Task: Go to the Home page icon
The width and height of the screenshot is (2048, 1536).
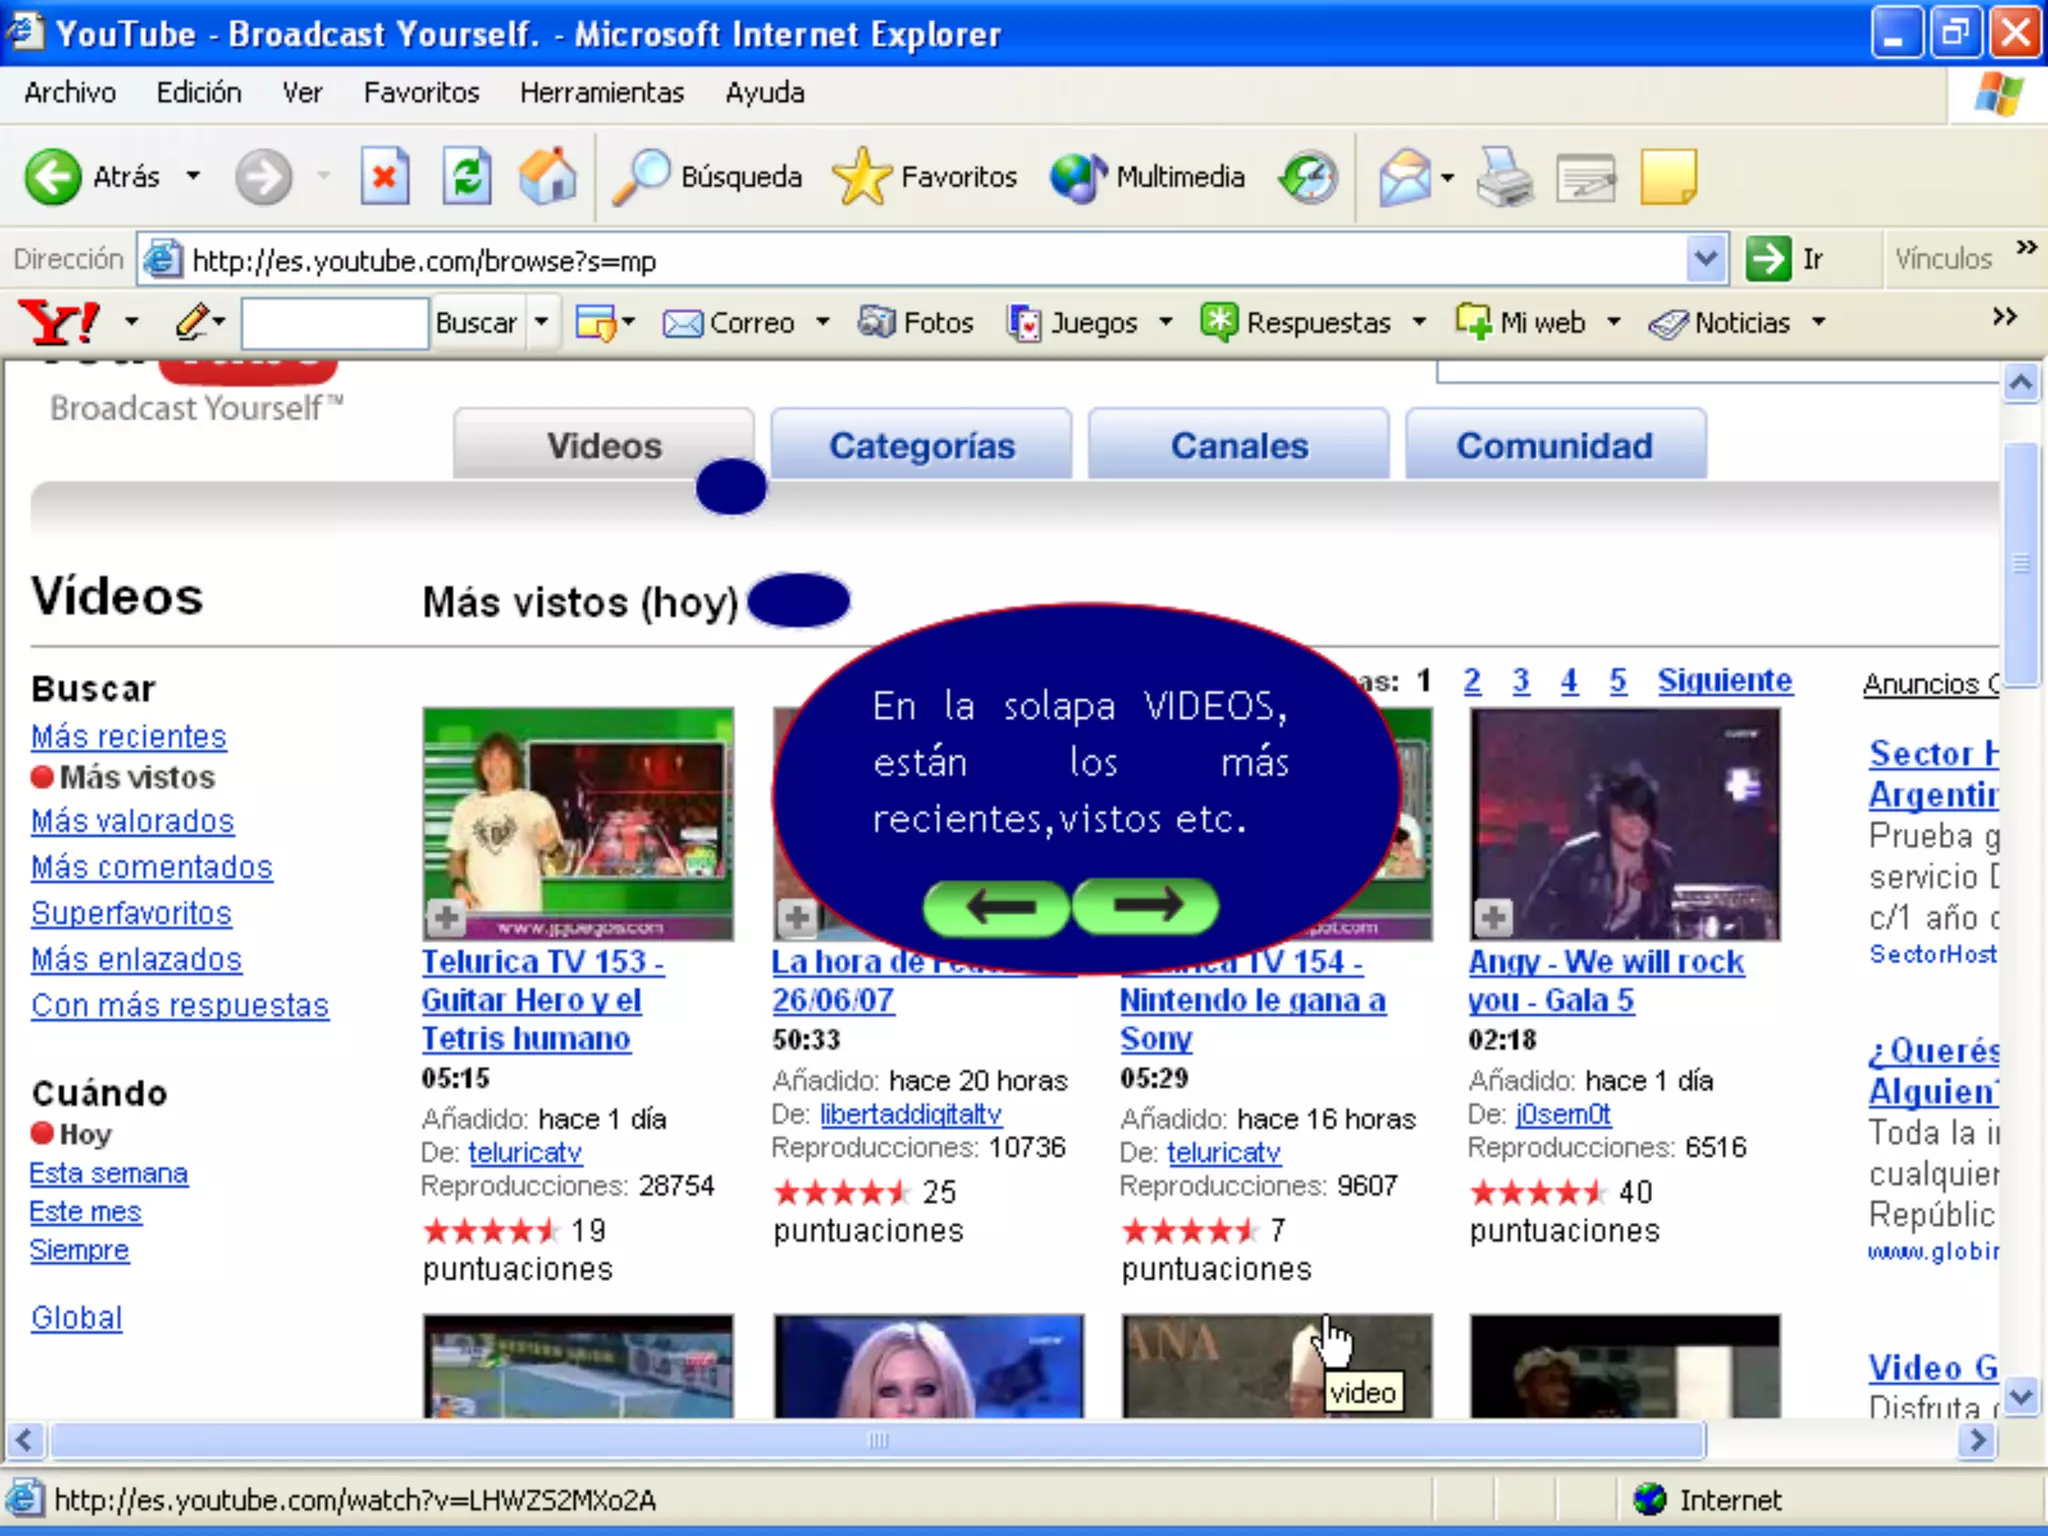Action: tap(548, 177)
